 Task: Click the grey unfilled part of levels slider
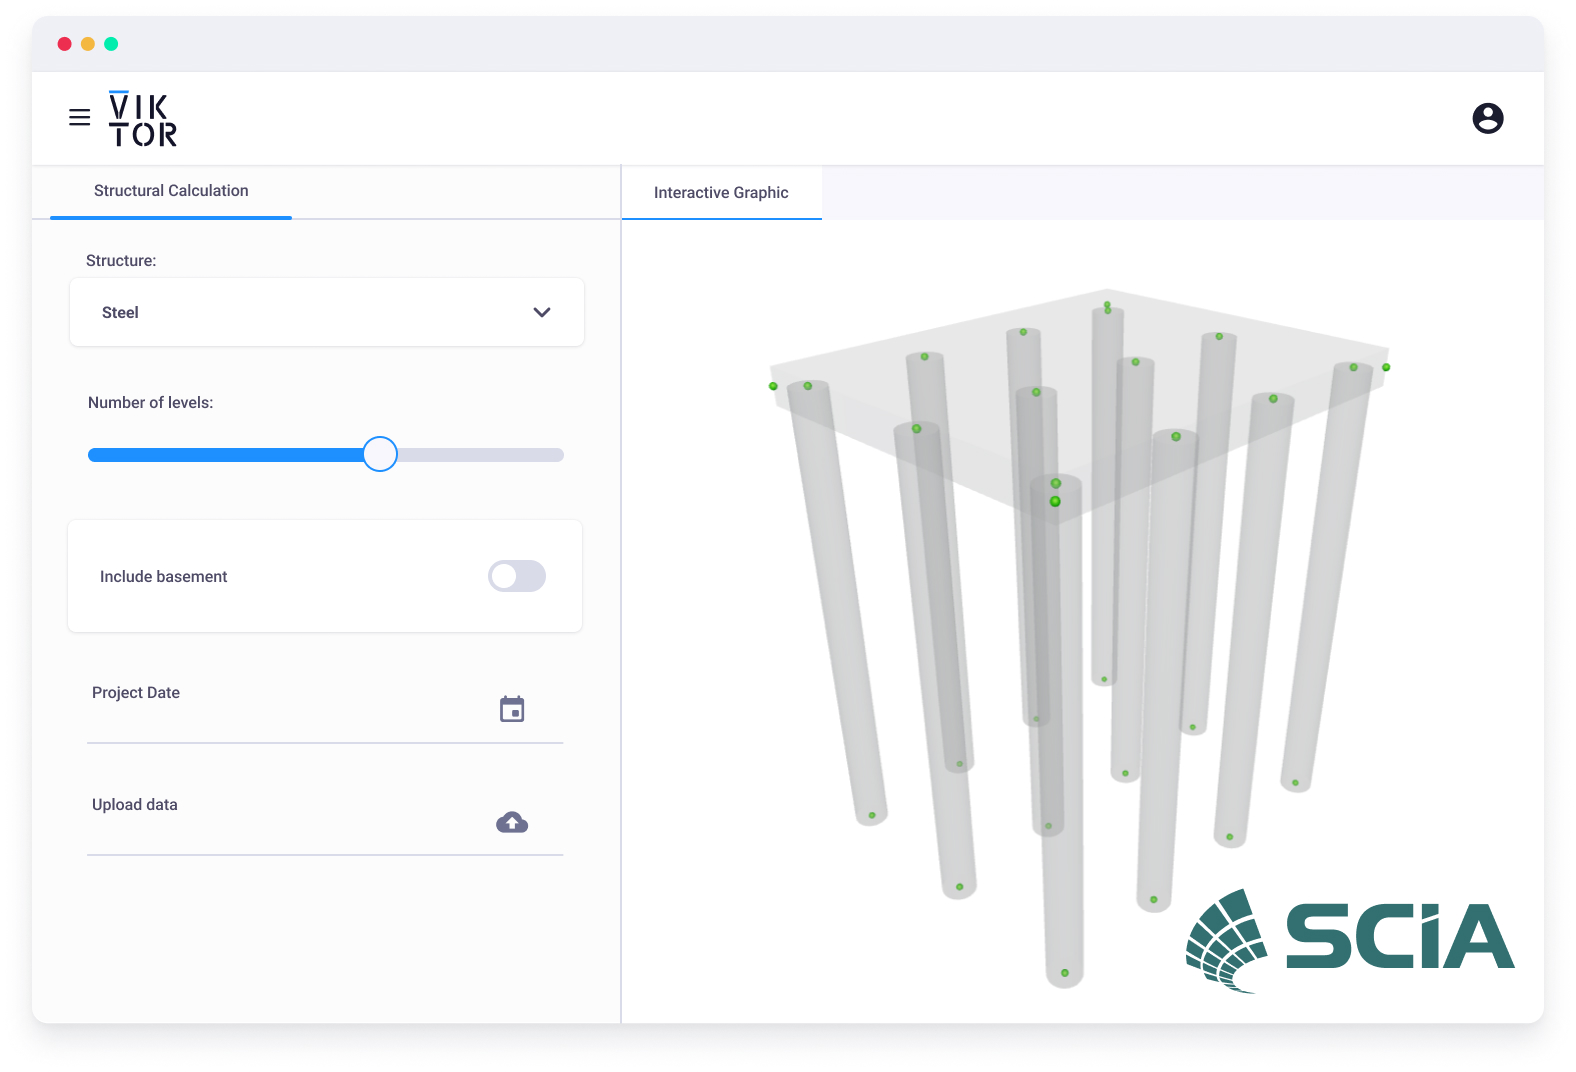point(480,455)
